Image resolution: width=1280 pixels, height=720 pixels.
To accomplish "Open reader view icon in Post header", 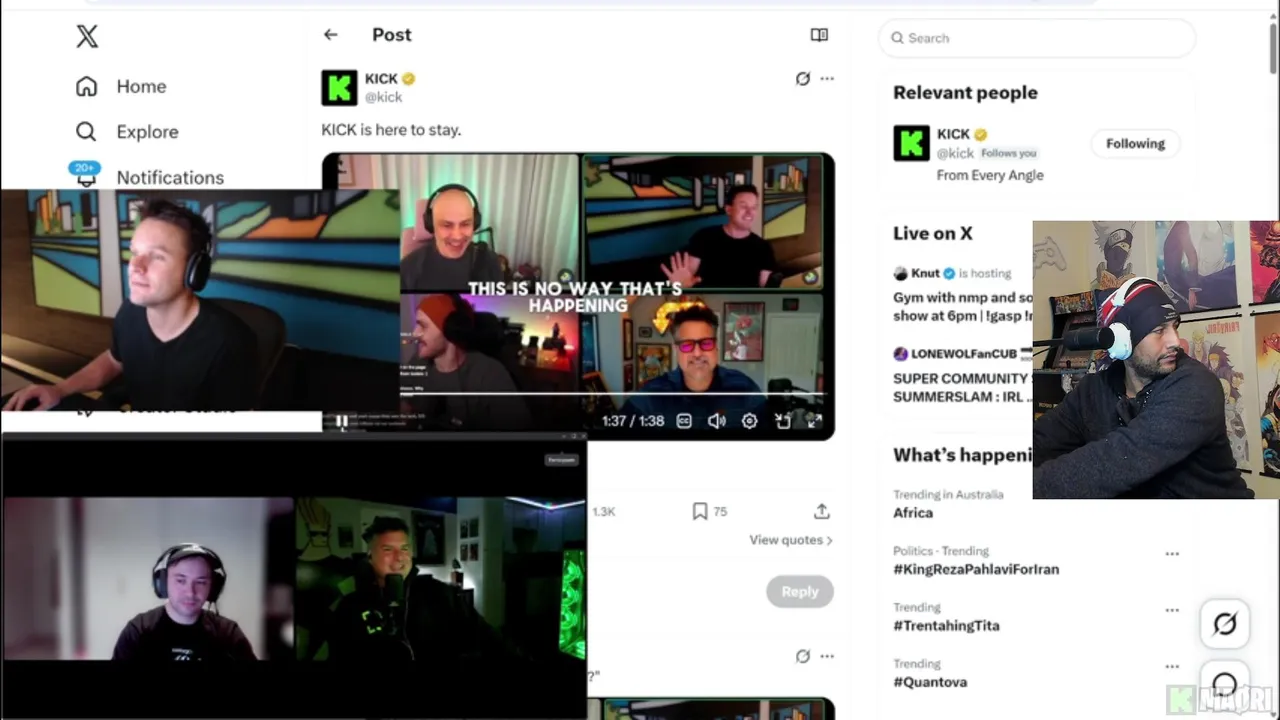I will click(x=819, y=35).
